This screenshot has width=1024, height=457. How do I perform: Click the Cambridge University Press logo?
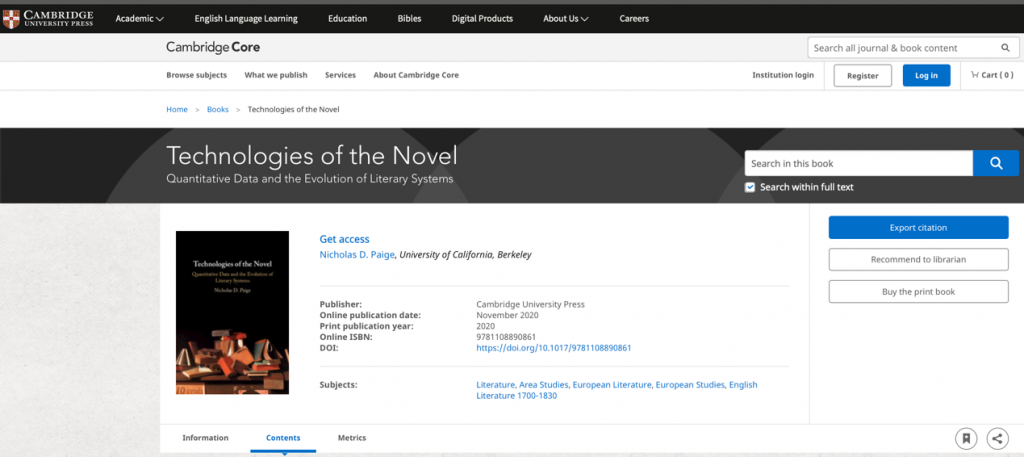(x=48, y=19)
